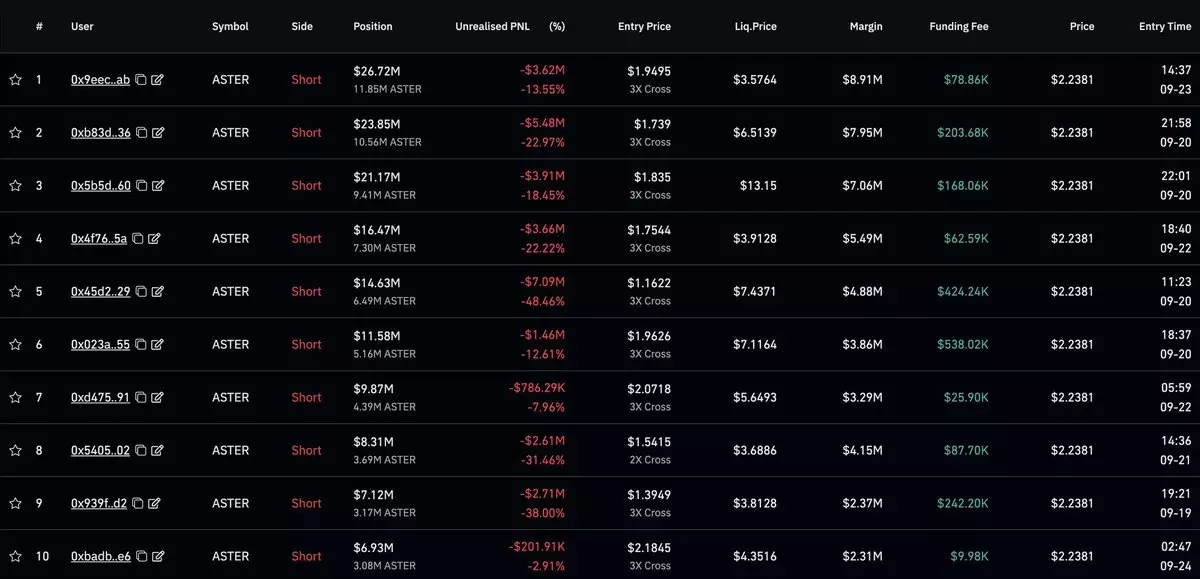This screenshot has height=579, width=1200.
Task: Edit note for address 0x45d2..29
Action: (158, 292)
